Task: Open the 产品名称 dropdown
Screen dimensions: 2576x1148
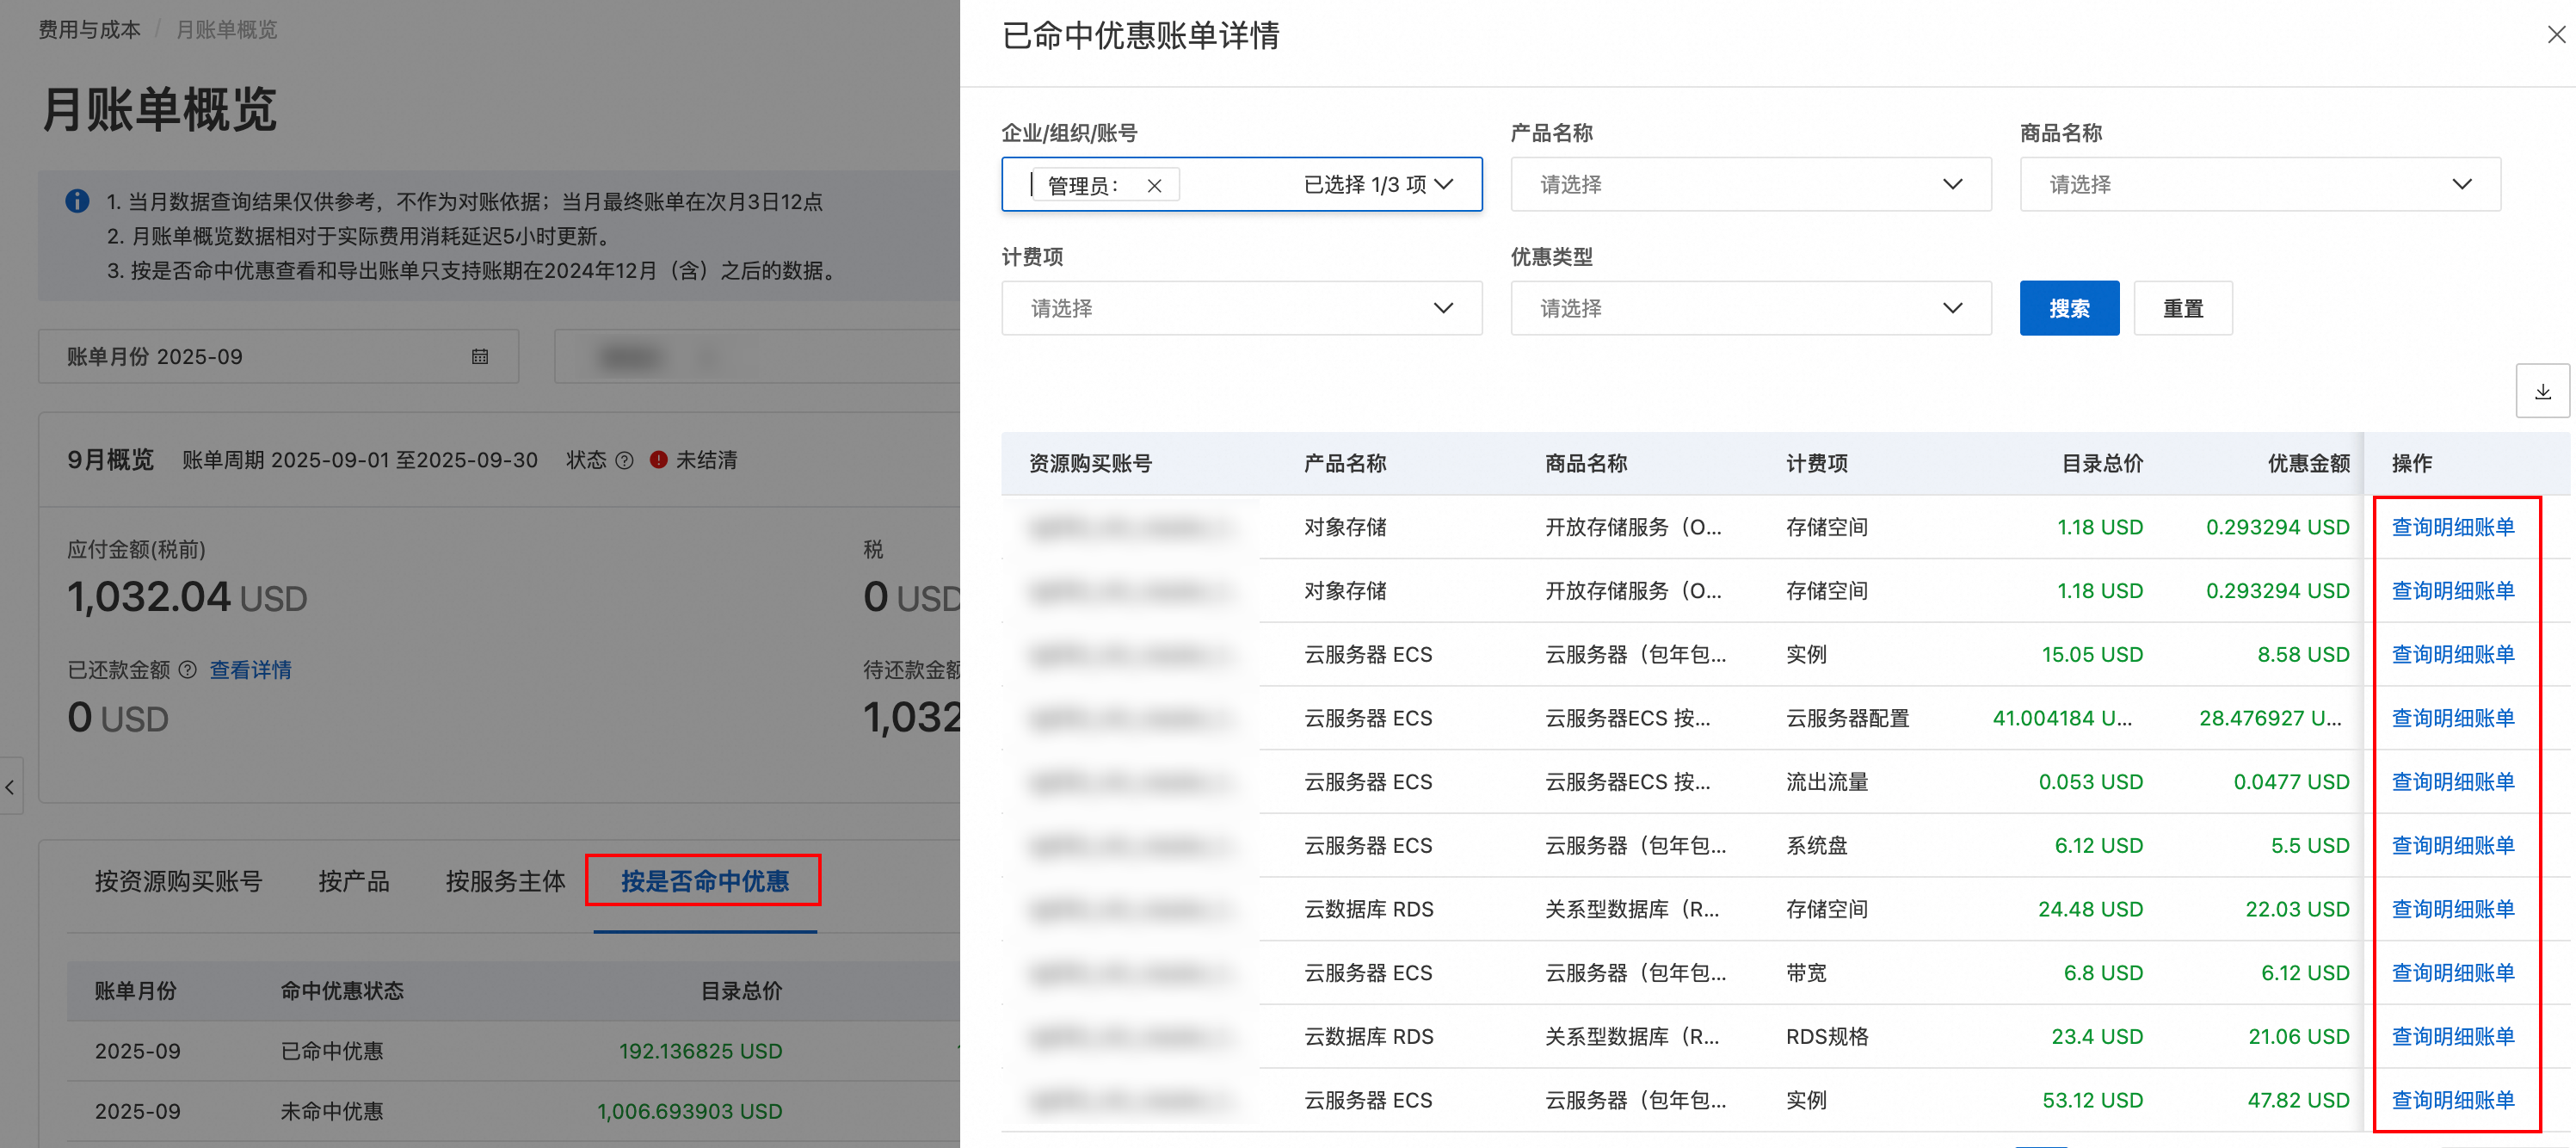Action: click(x=1750, y=185)
